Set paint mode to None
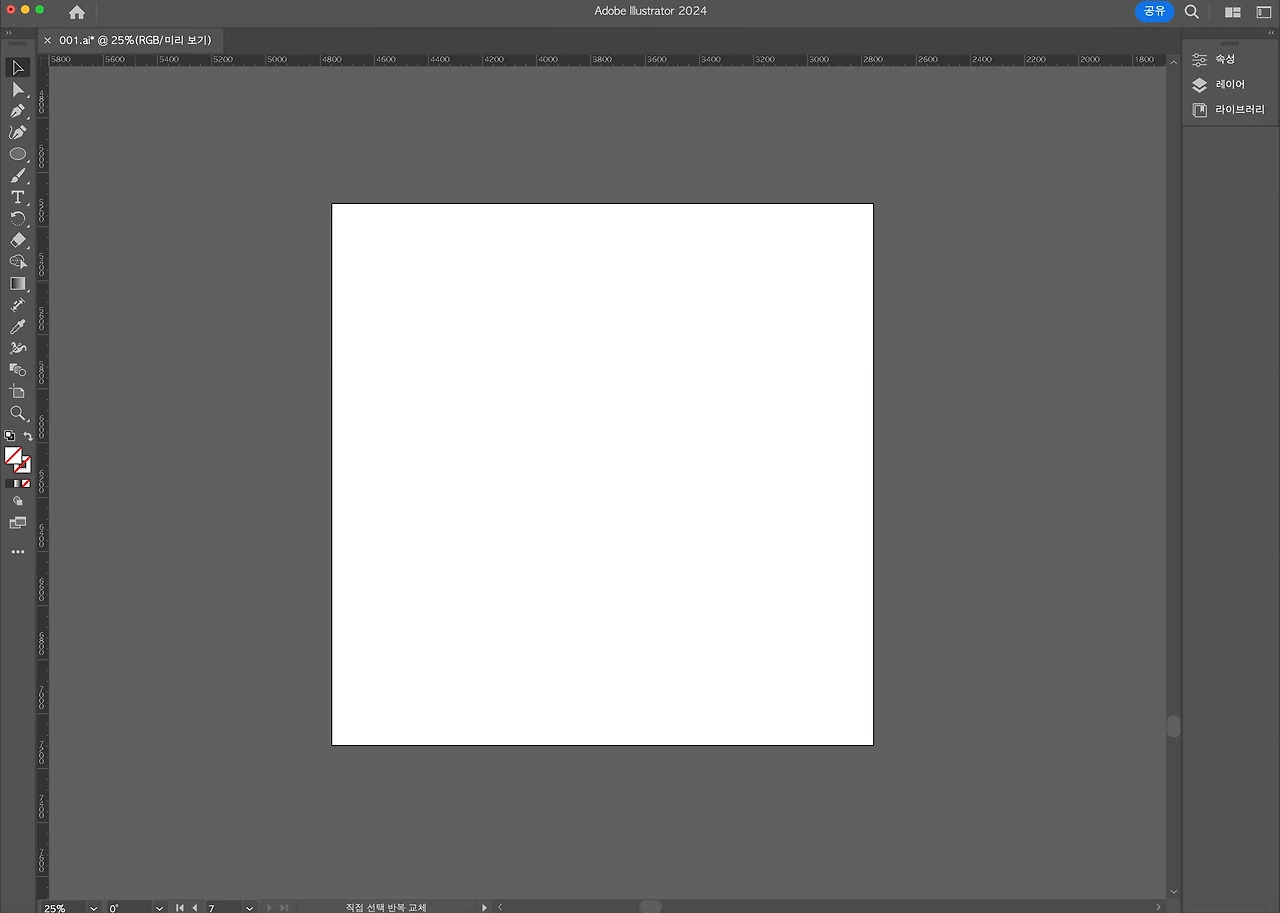1280x913 pixels. [26, 484]
